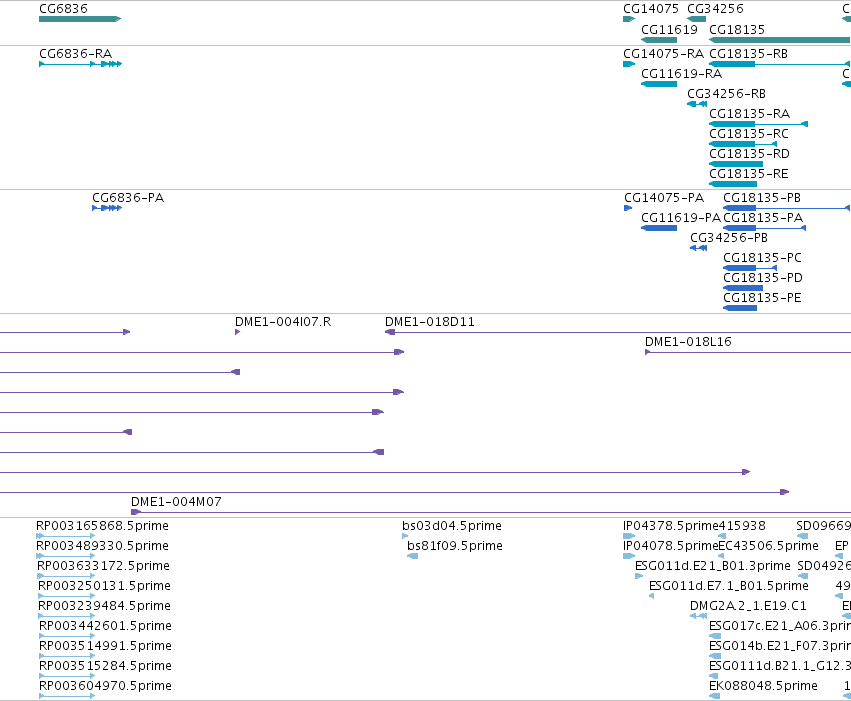Image resolution: width=851 pixels, height=701 pixels.
Task: Click the DME1-004I07.R clone label
Action: tap(283, 322)
